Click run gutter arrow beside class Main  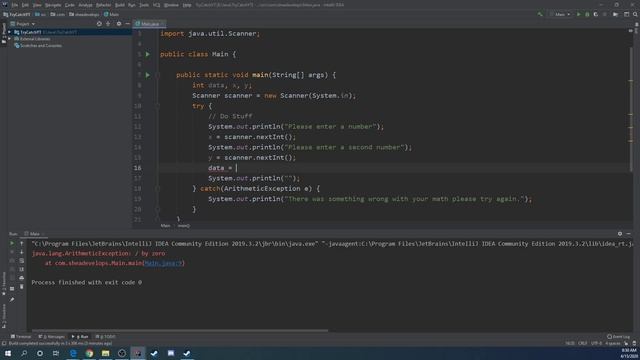[x=148, y=54]
